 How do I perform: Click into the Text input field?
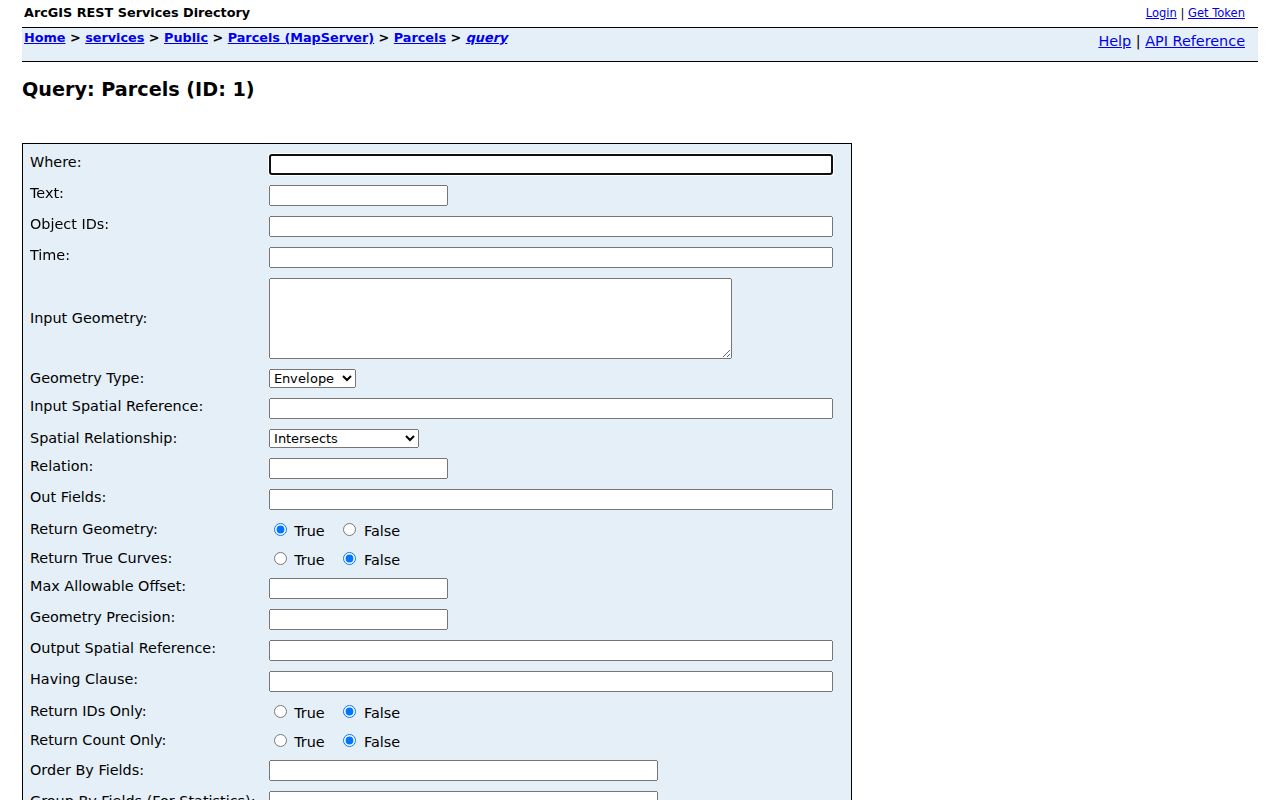coord(358,196)
